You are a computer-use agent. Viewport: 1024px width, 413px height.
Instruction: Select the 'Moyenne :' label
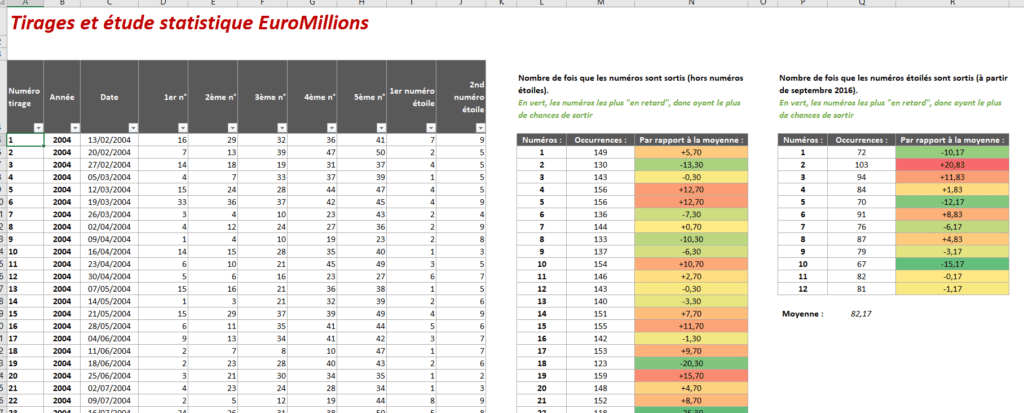pos(803,314)
